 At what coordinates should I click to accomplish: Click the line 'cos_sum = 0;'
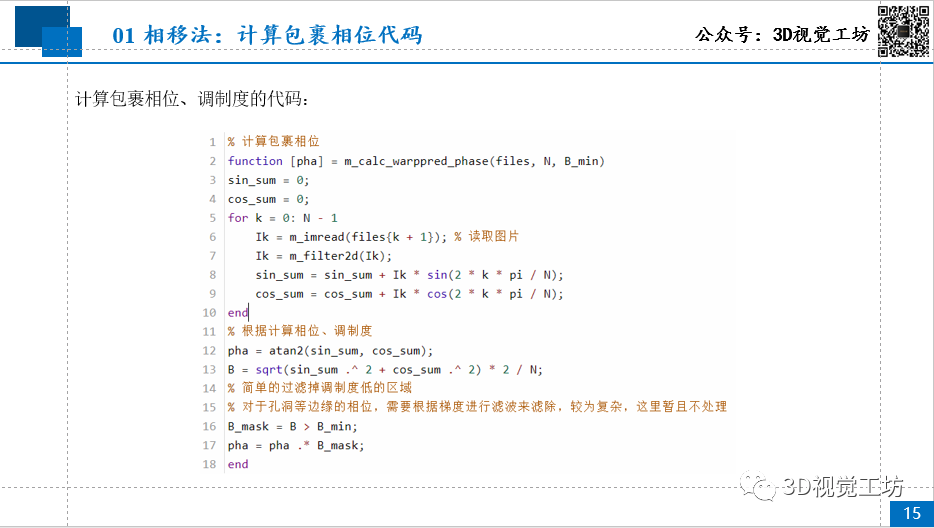coord(269,199)
